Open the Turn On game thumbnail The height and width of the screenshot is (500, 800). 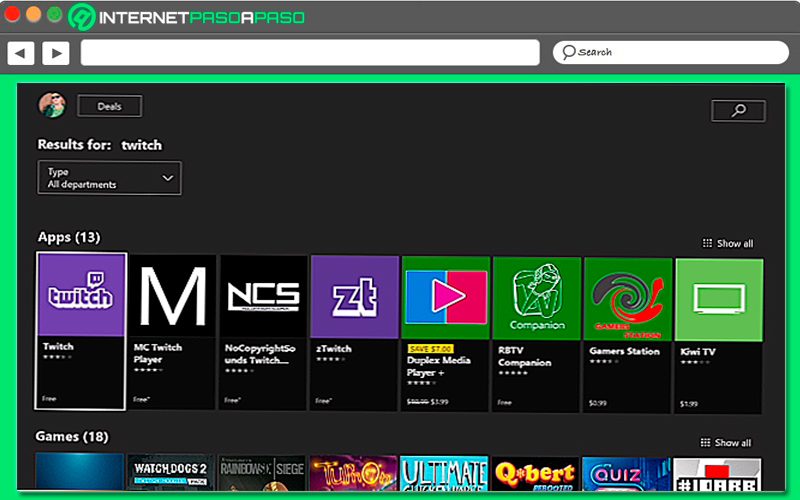tap(353, 473)
